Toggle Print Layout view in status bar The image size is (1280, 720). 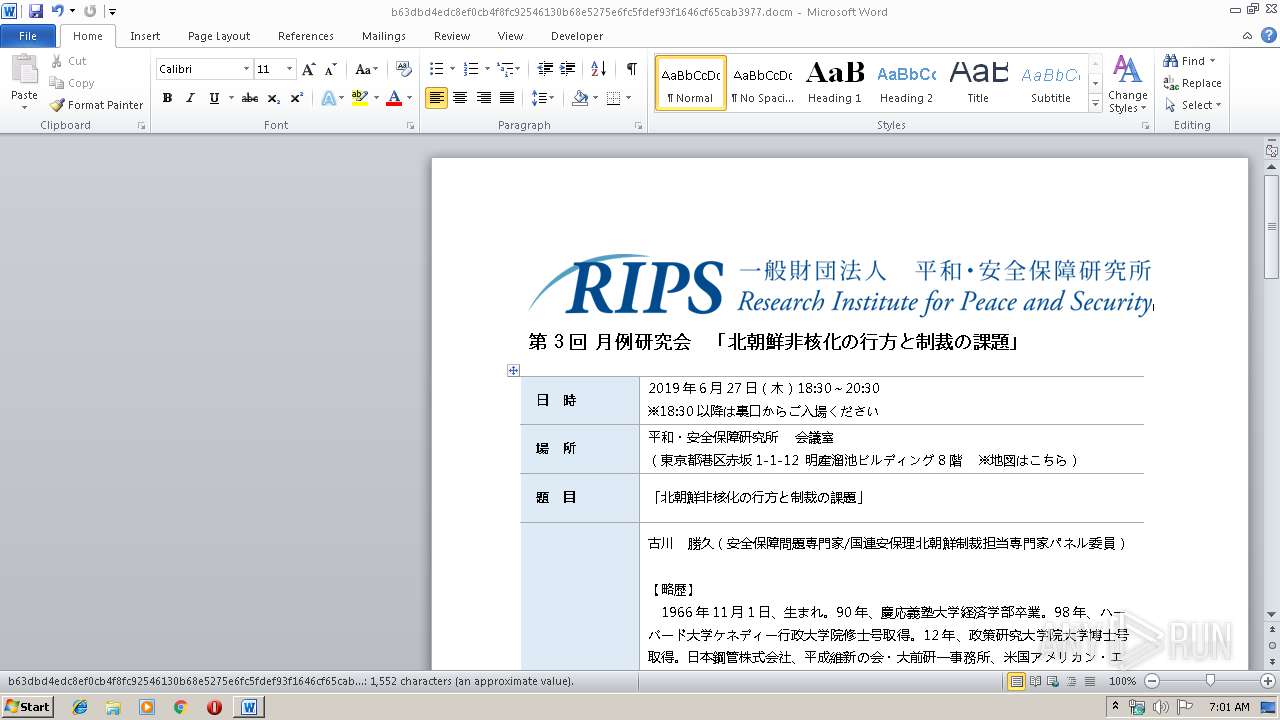coord(1017,681)
